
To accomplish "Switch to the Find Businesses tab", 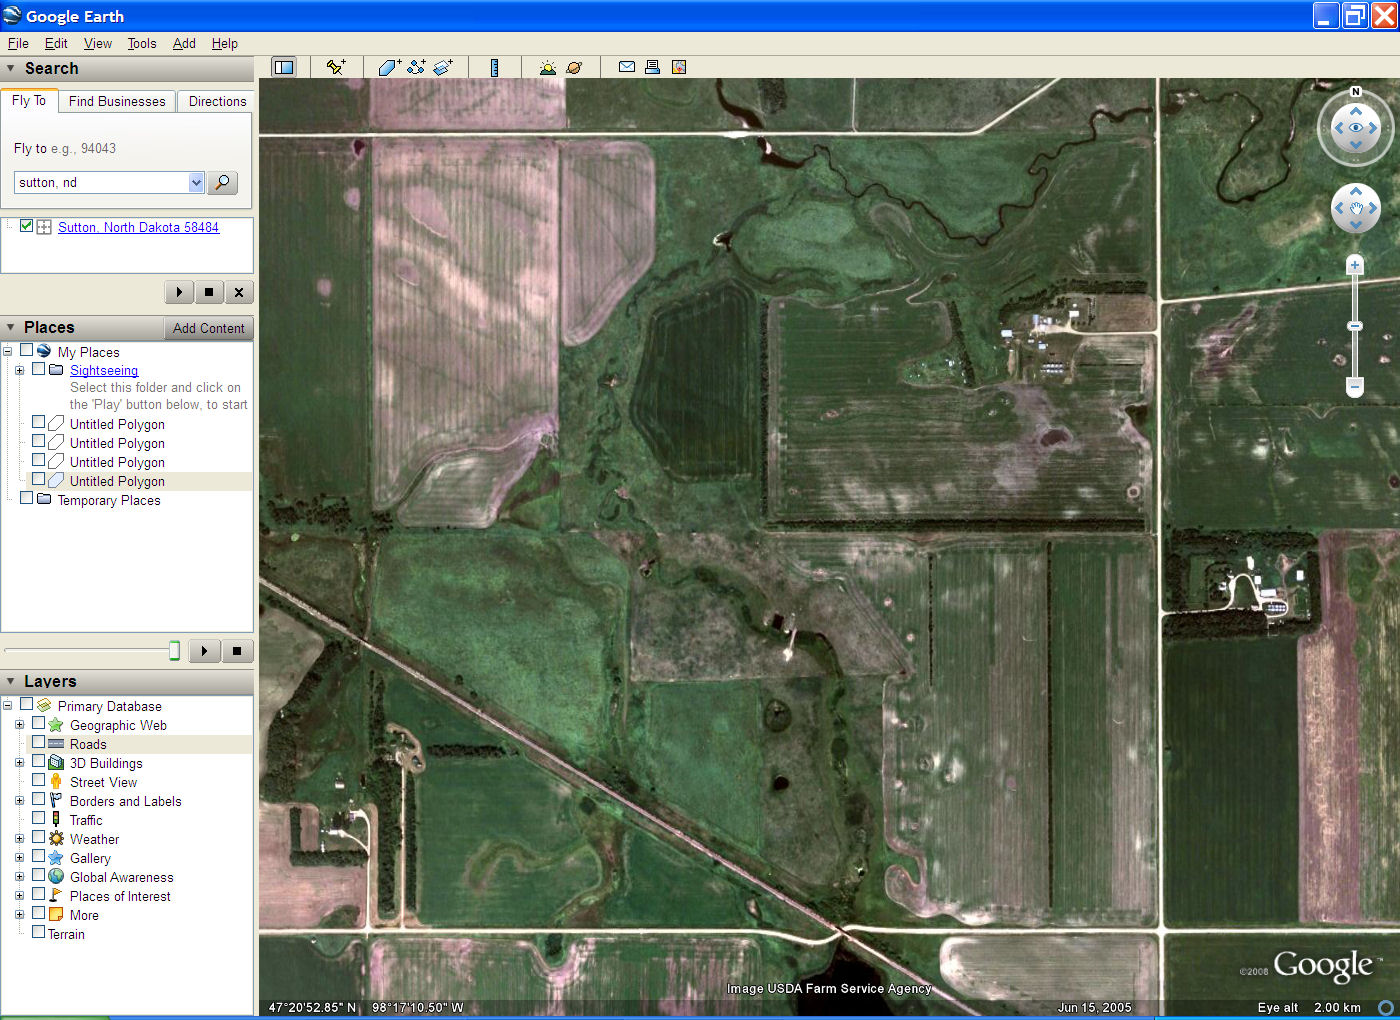I will pos(117,101).
